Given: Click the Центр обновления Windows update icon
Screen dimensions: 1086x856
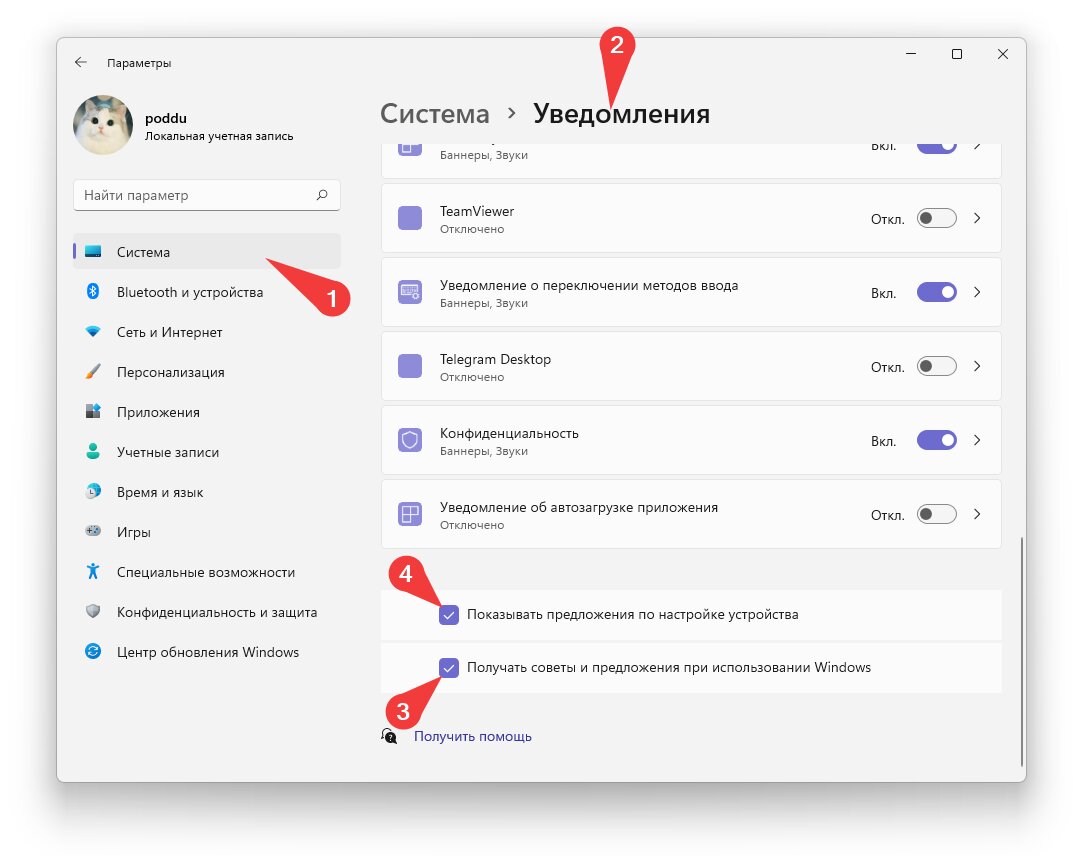Looking at the screenshot, I should click(x=93, y=652).
